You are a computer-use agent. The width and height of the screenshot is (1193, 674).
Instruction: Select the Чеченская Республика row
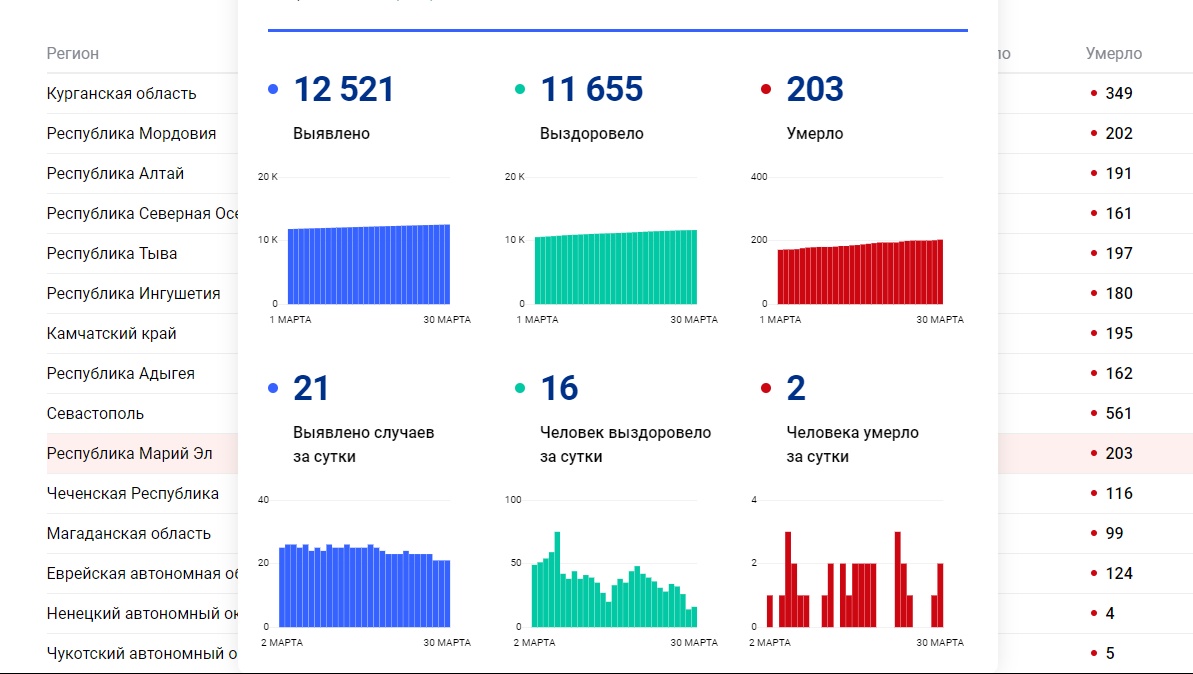tap(132, 494)
